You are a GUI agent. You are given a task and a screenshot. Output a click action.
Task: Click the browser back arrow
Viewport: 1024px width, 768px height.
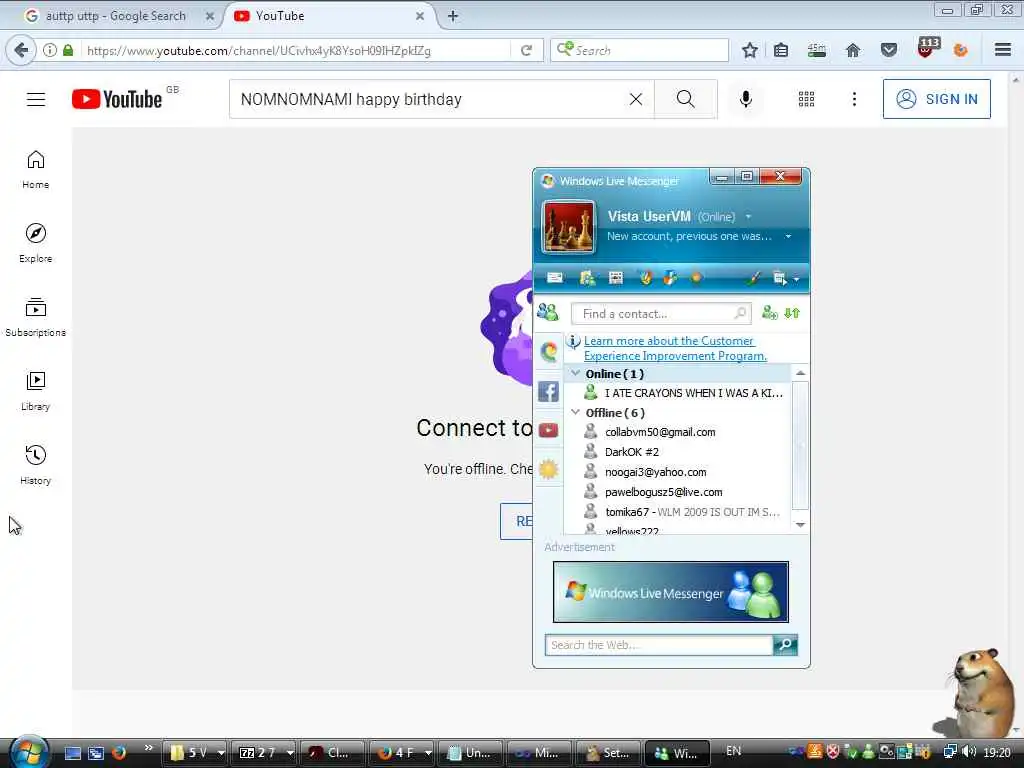21,50
